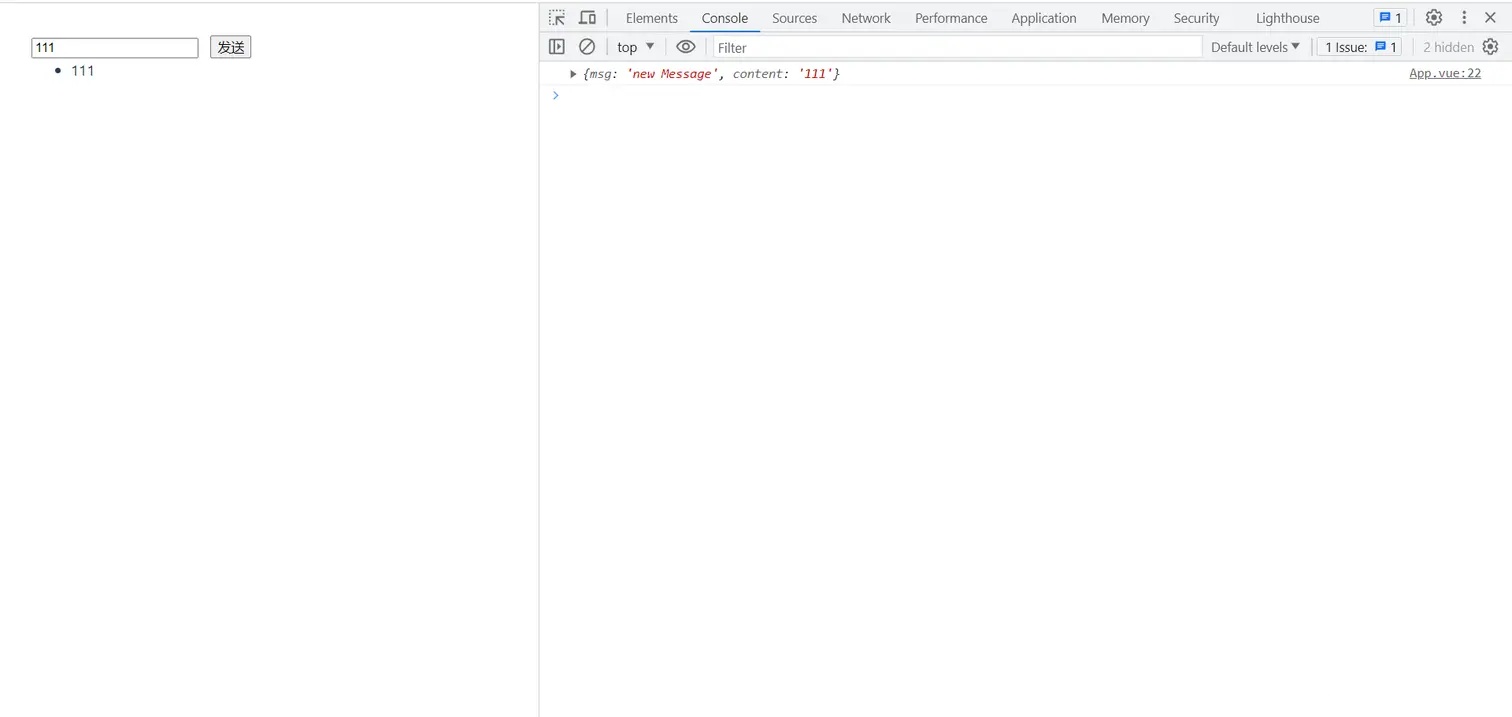The width and height of the screenshot is (1512, 717).
Task: Open console settings gear beside 2 hidden
Action: coord(1490,47)
